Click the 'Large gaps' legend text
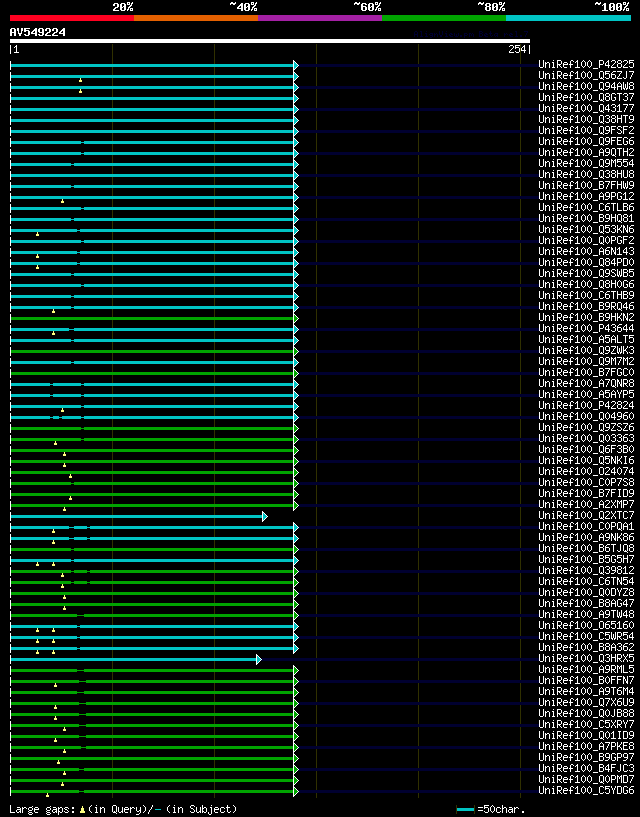This screenshot has width=640, height=817. [x=42, y=809]
